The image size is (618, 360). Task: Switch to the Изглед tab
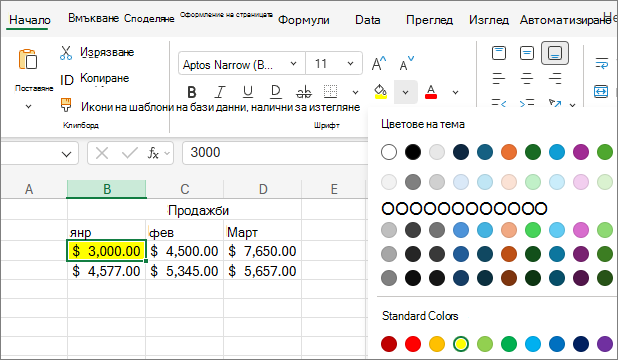coord(489,20)
